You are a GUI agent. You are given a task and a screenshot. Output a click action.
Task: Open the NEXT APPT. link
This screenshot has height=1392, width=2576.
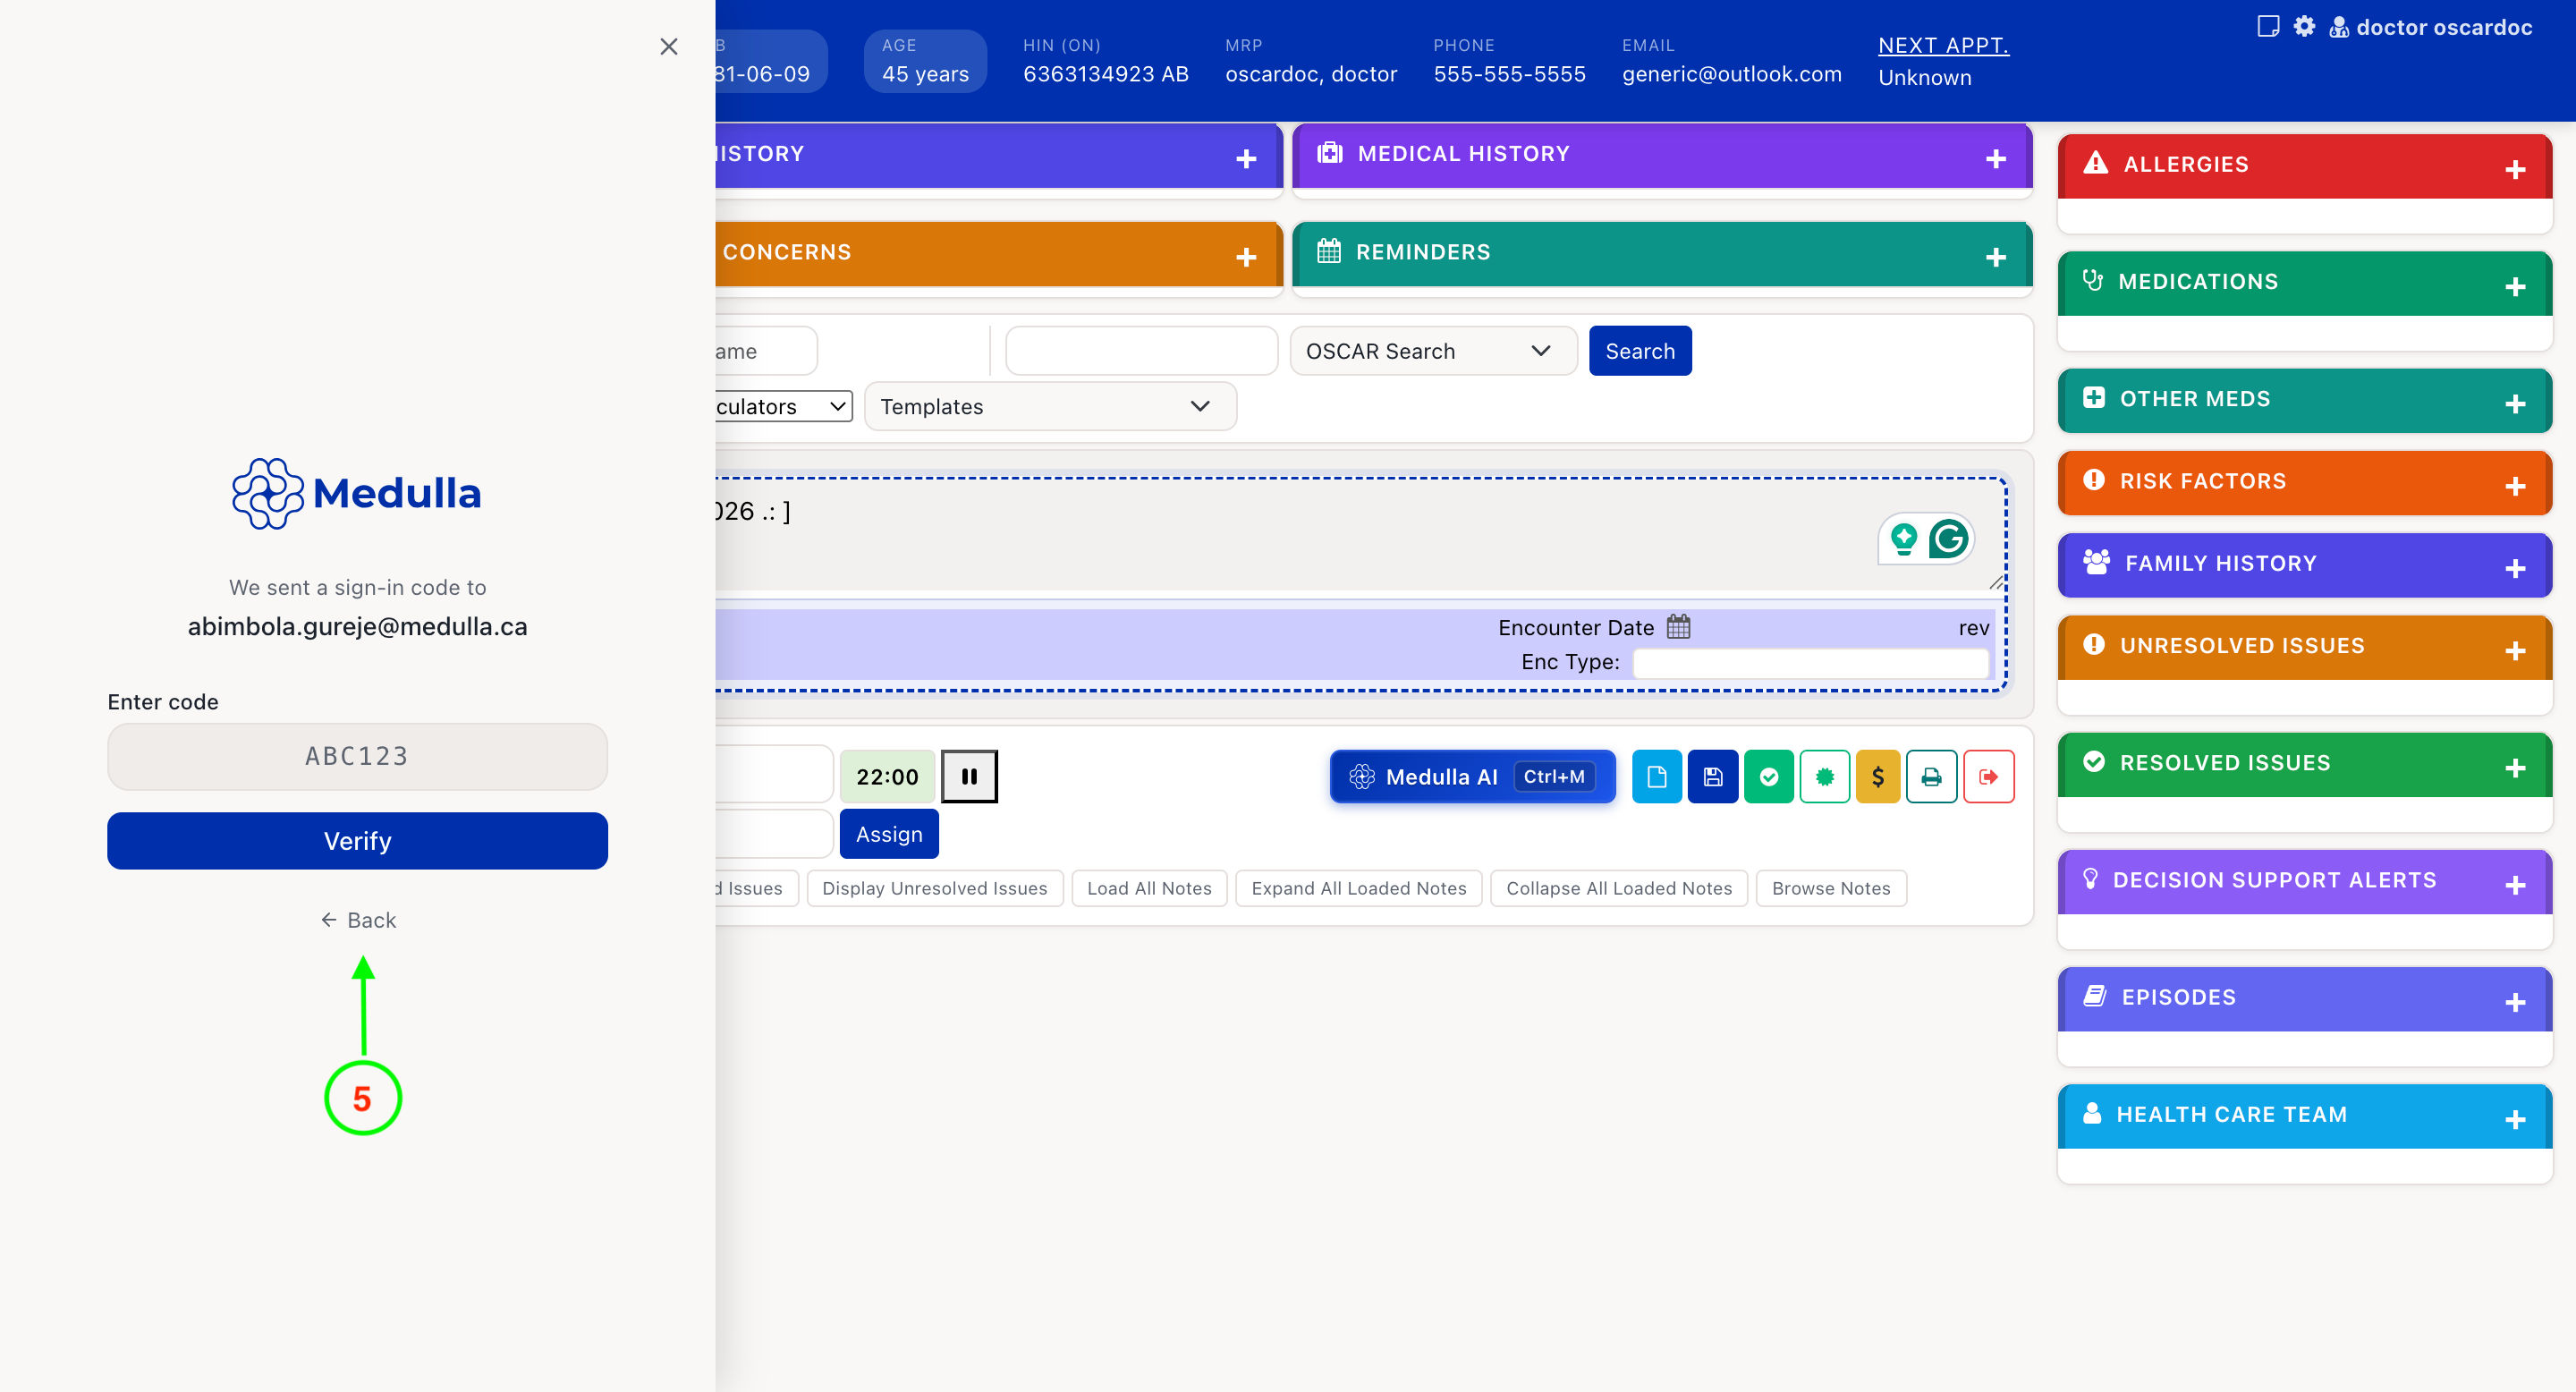(1942, 45)
